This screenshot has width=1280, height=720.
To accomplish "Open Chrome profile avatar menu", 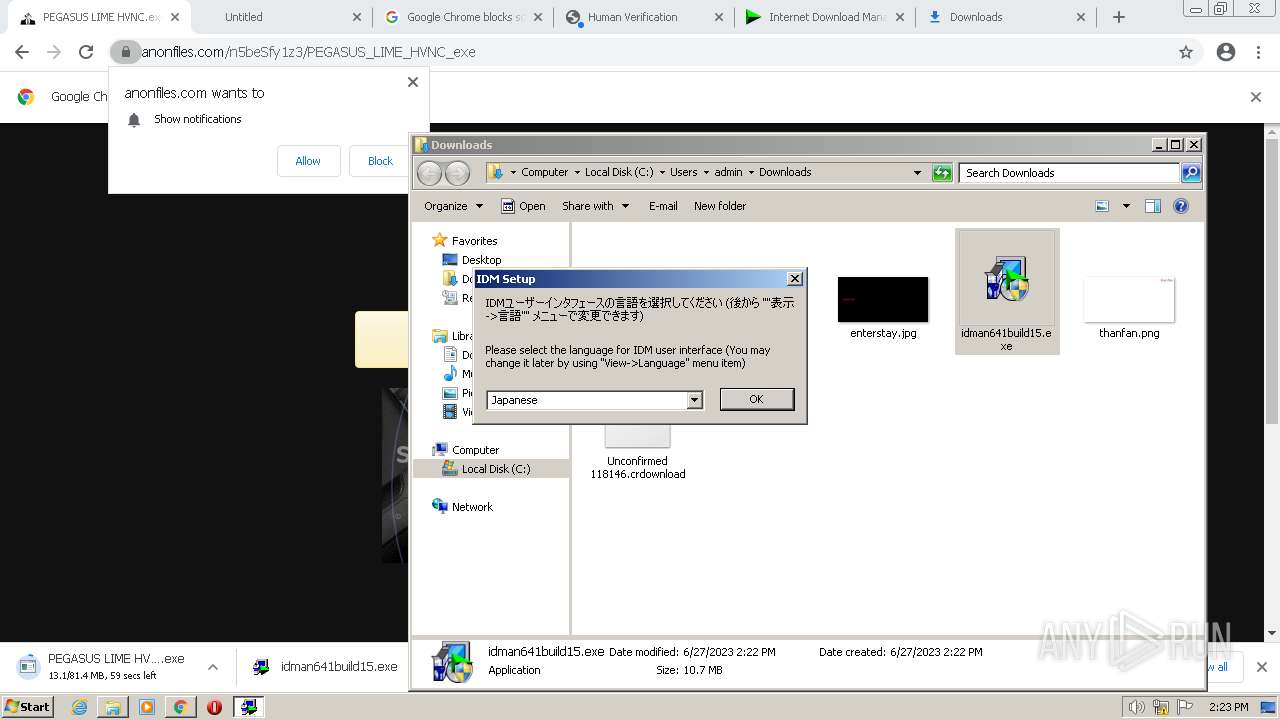I will [x=1226, y=52].
